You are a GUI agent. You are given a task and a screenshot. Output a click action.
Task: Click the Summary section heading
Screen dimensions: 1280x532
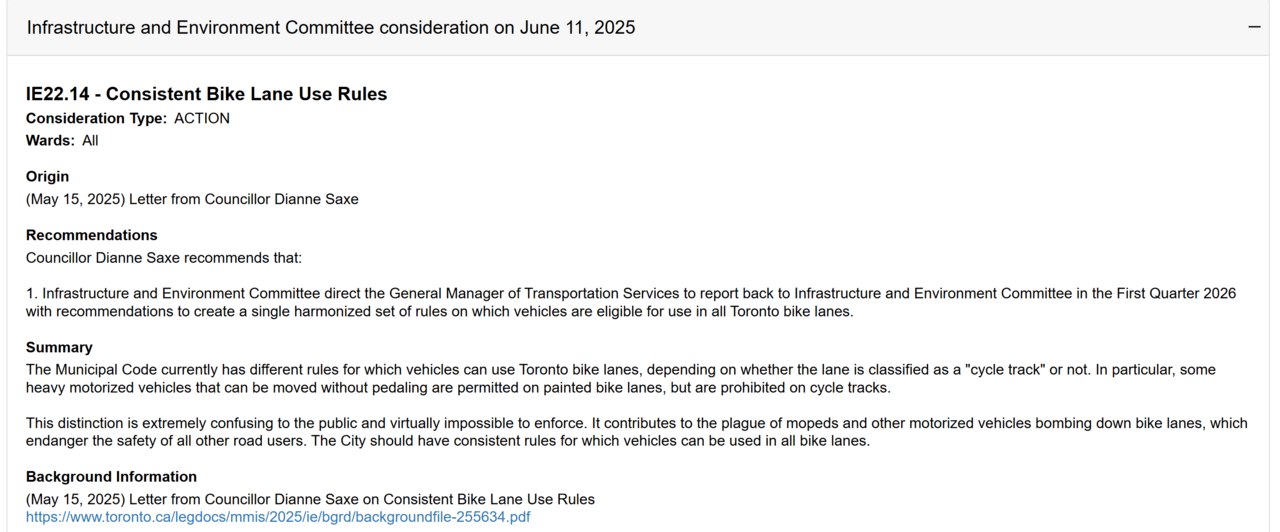59,347
